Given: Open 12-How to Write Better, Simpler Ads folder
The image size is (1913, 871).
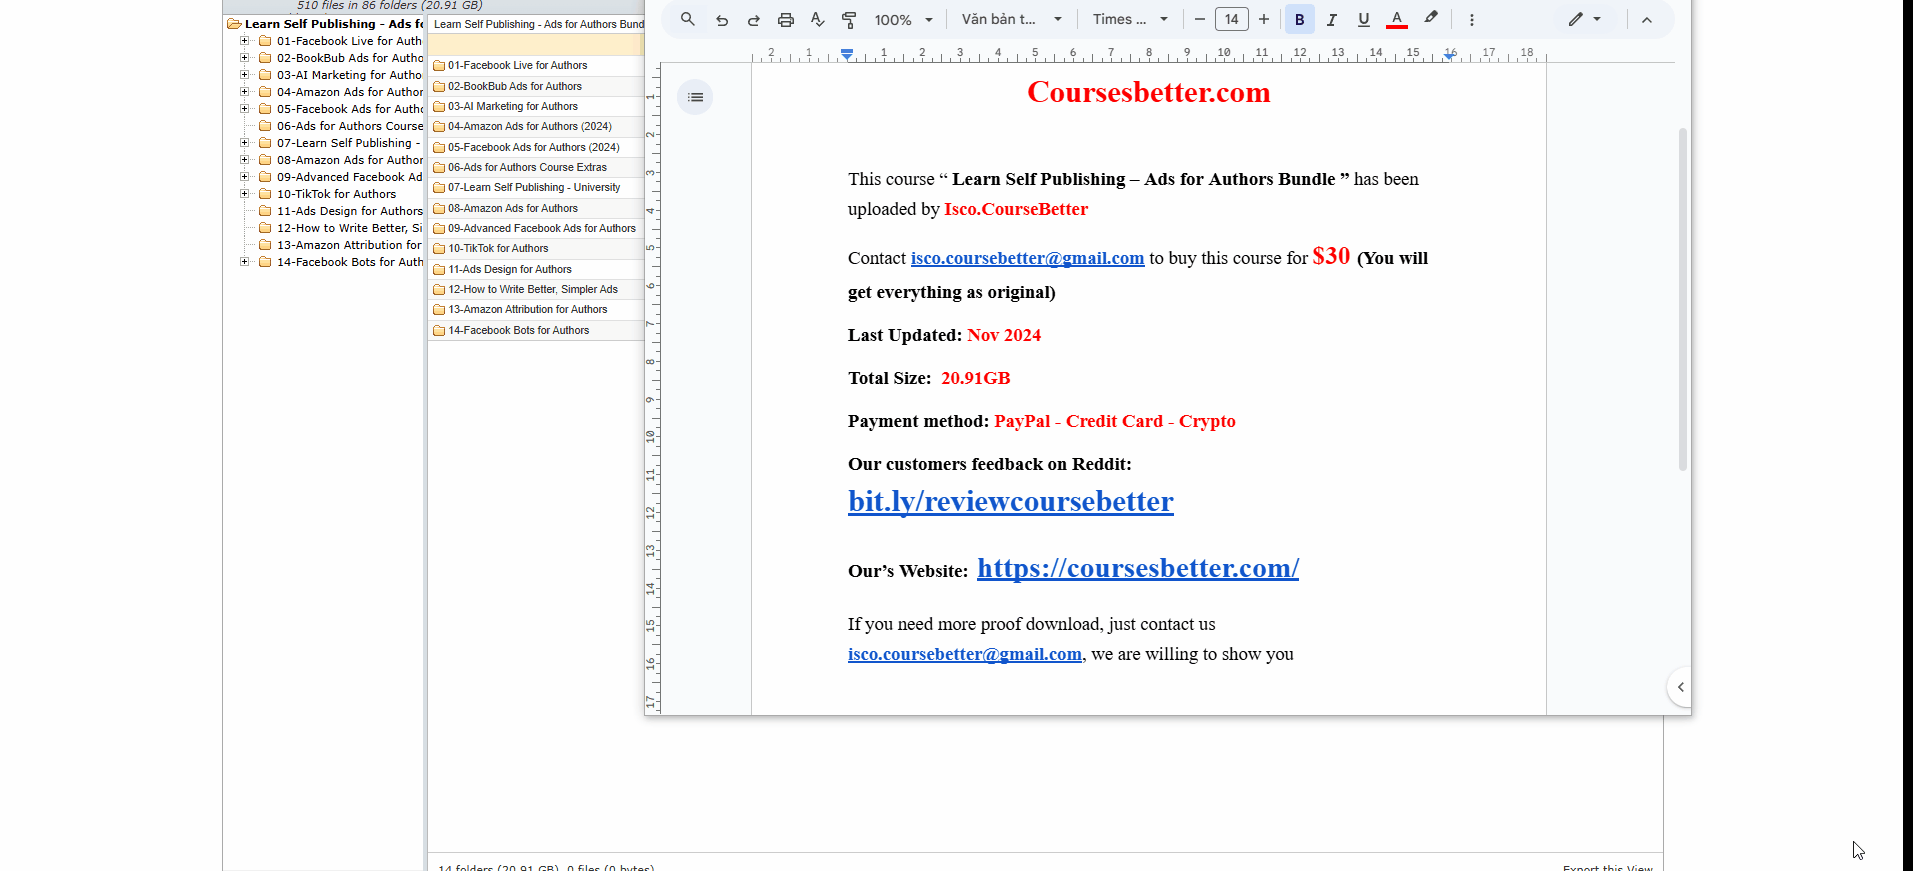Looking at the screenshot, I should click(x=533, y=290).
